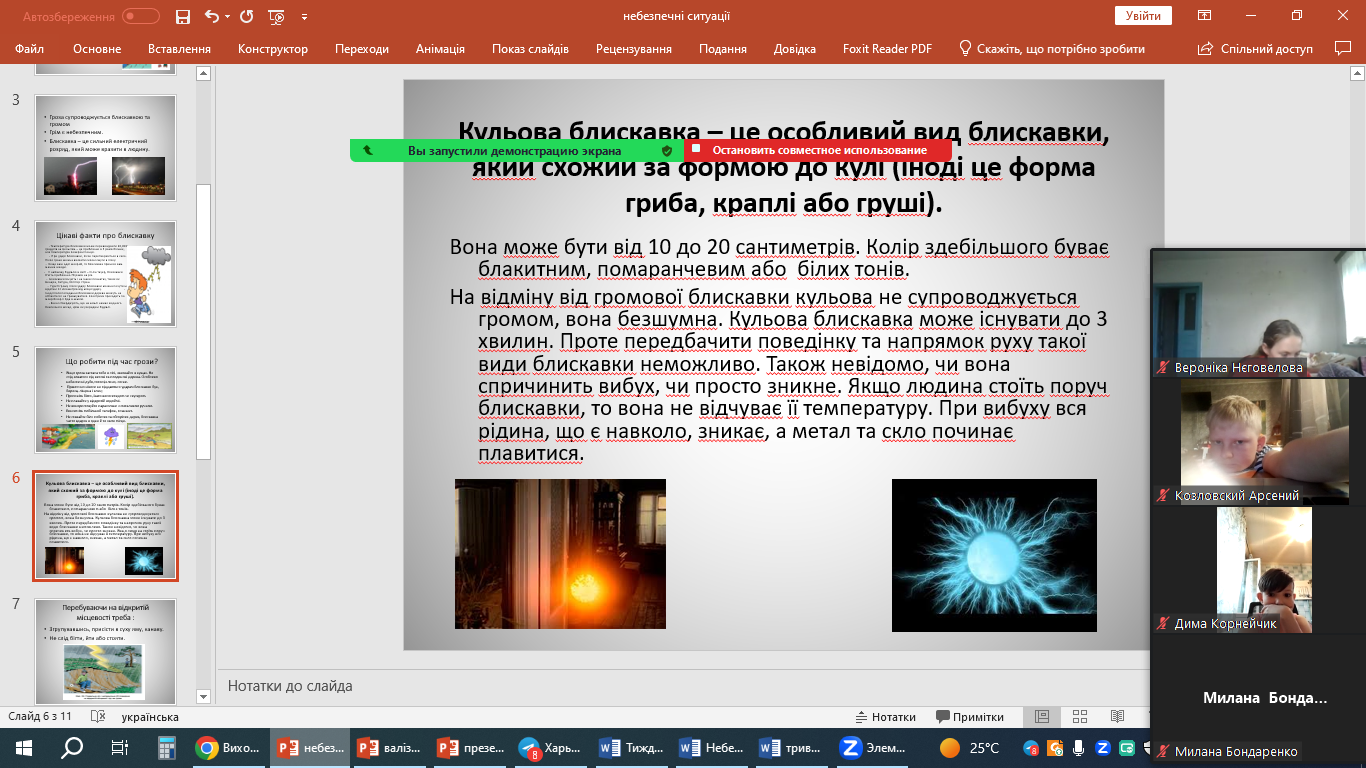Switch to PowerPoint валіз… taskbar item
The image size is (1366, 768).
click(389, 747)
